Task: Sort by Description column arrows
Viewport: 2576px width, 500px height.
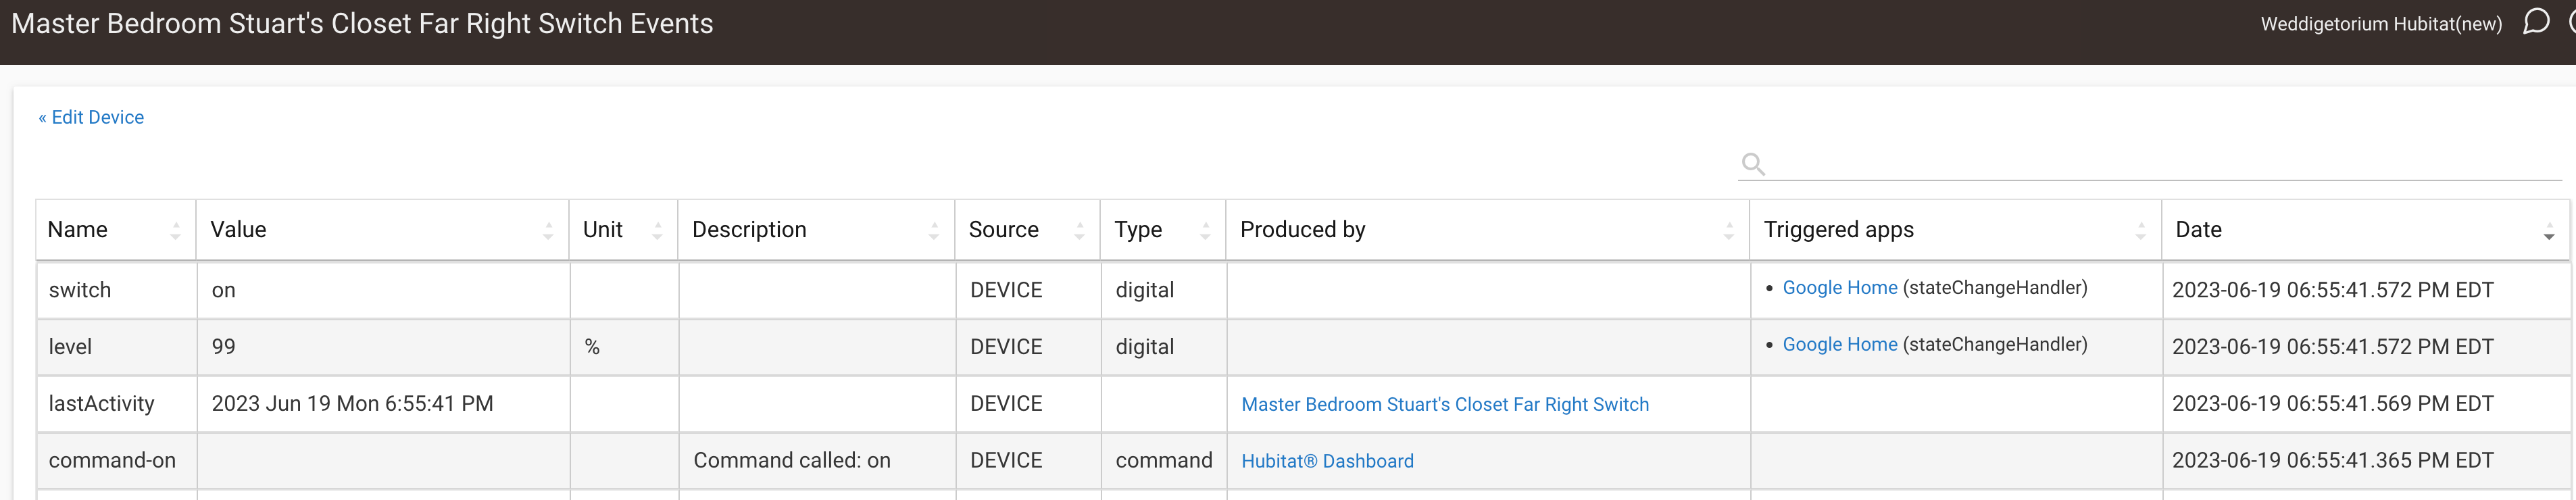Action: click(x=934, y=231)
